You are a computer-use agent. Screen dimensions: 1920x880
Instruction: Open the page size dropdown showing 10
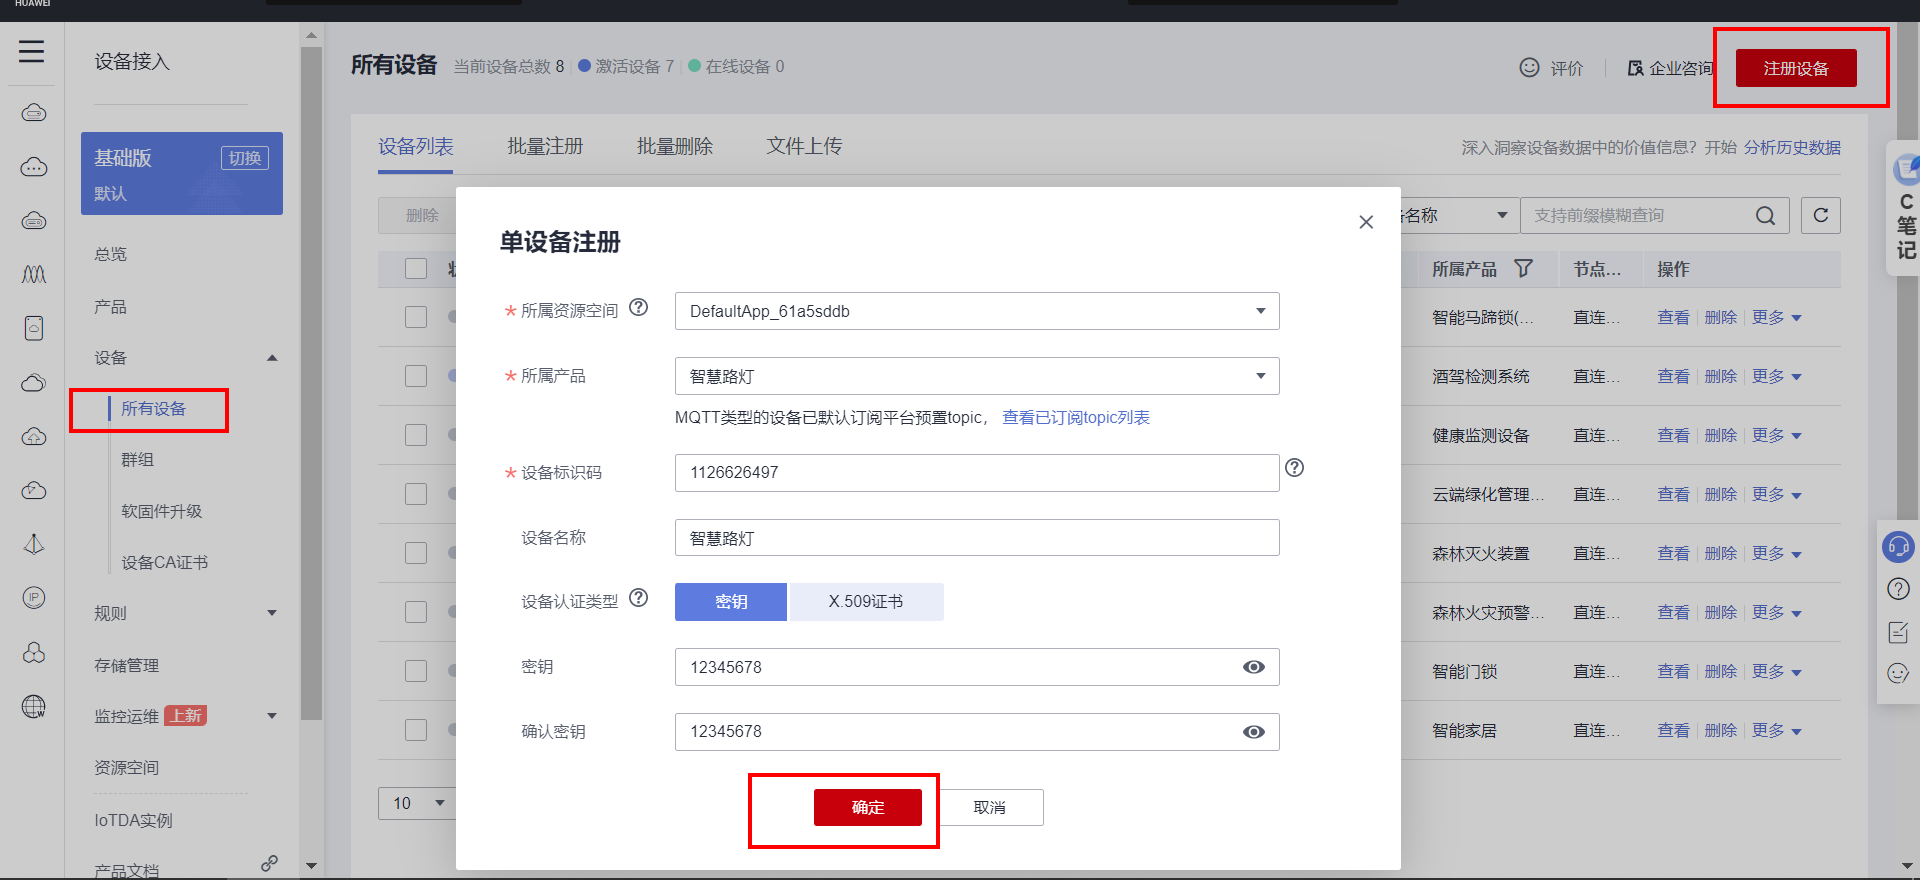(417, 803)
